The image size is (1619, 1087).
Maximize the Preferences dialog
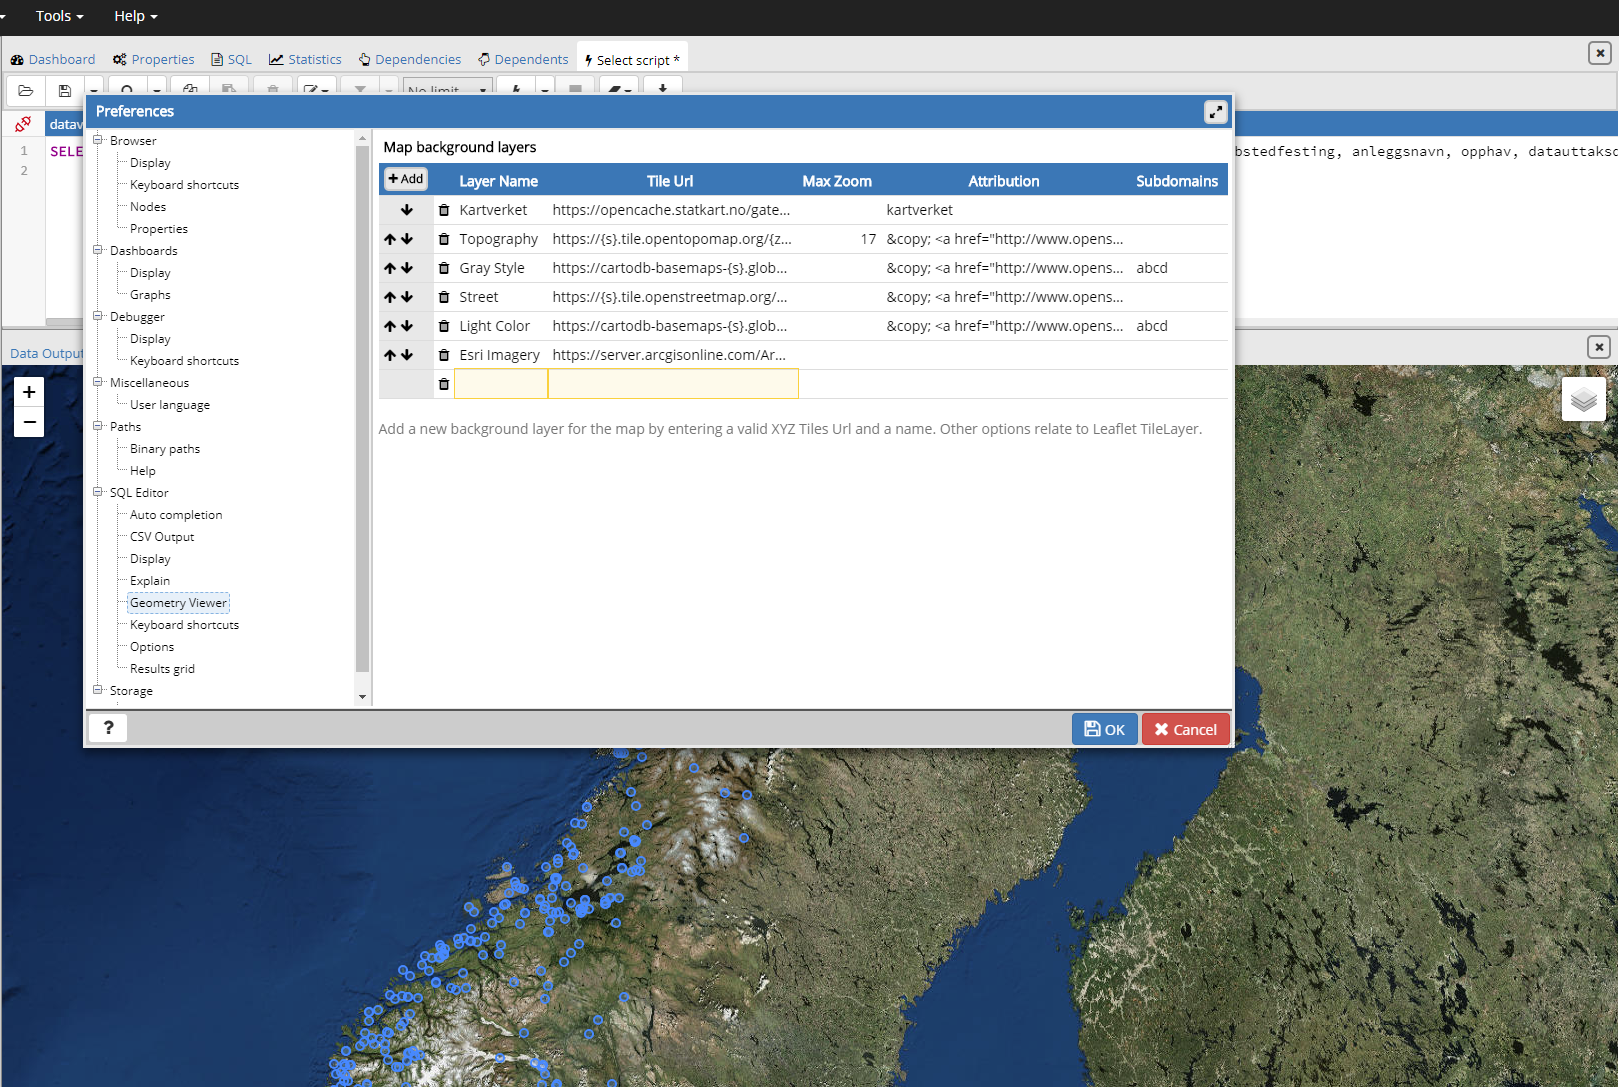(x=1215, y=112)
